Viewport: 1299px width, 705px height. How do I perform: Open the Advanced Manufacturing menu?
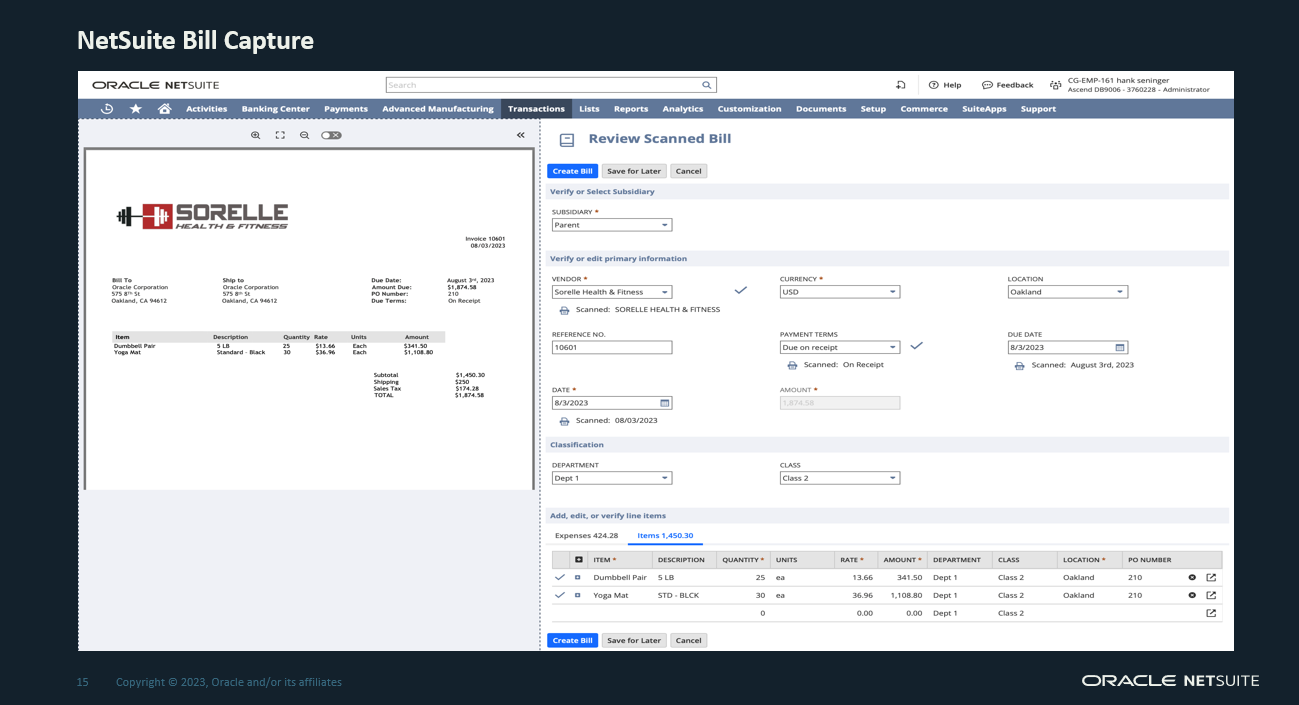point(438,109)
